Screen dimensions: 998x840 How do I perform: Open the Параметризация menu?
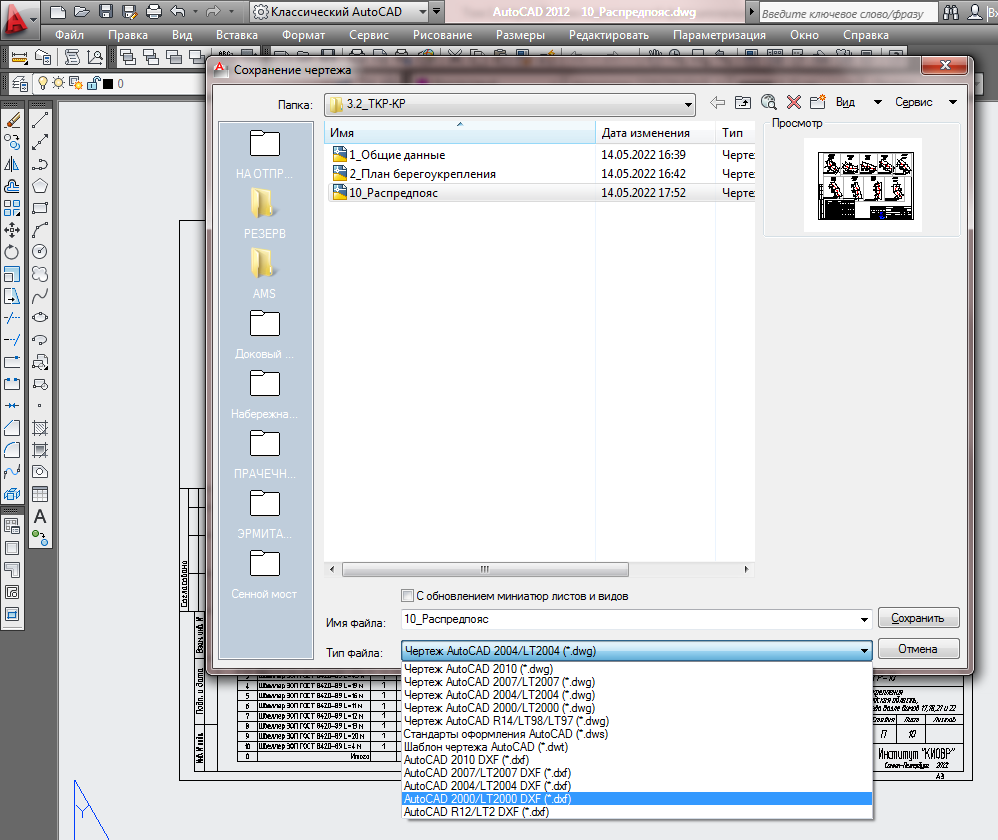[719, 35]
